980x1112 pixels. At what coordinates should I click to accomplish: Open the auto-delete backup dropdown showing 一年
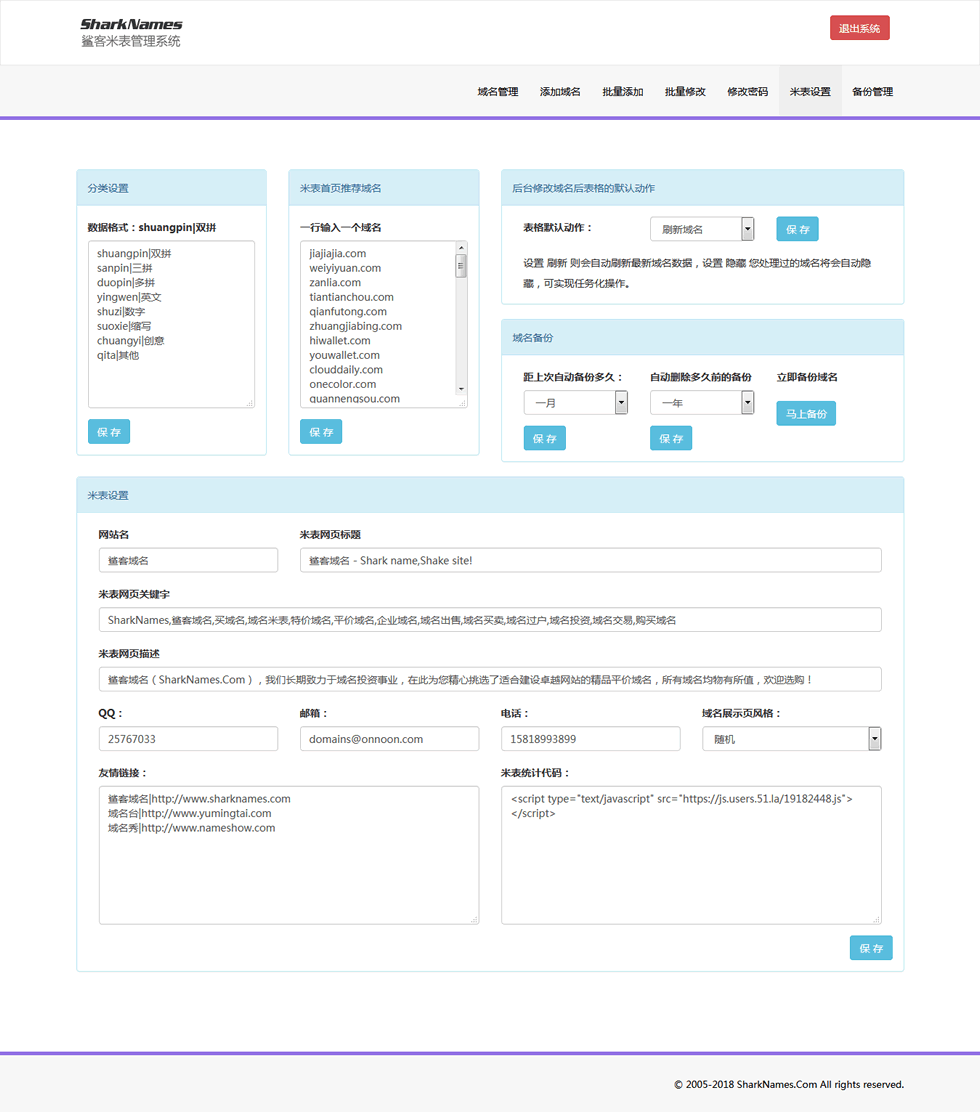702,402
